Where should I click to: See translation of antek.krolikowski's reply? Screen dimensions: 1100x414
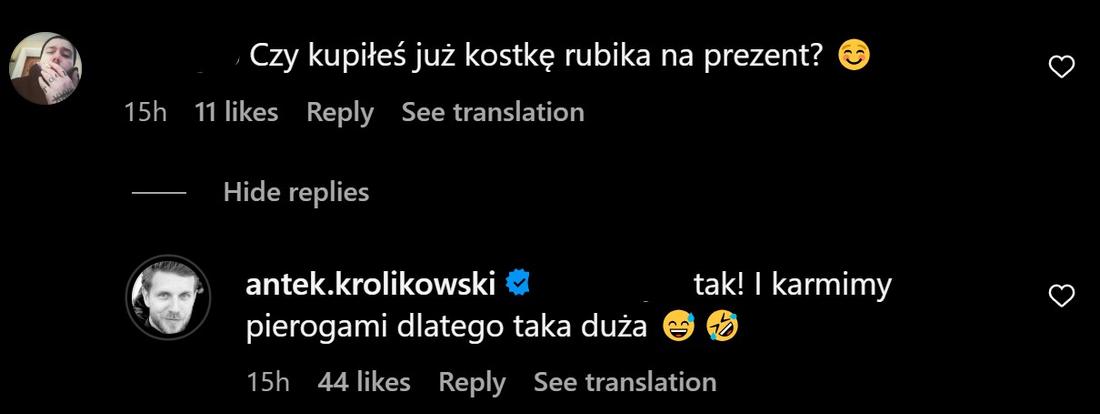coord(625,382)
